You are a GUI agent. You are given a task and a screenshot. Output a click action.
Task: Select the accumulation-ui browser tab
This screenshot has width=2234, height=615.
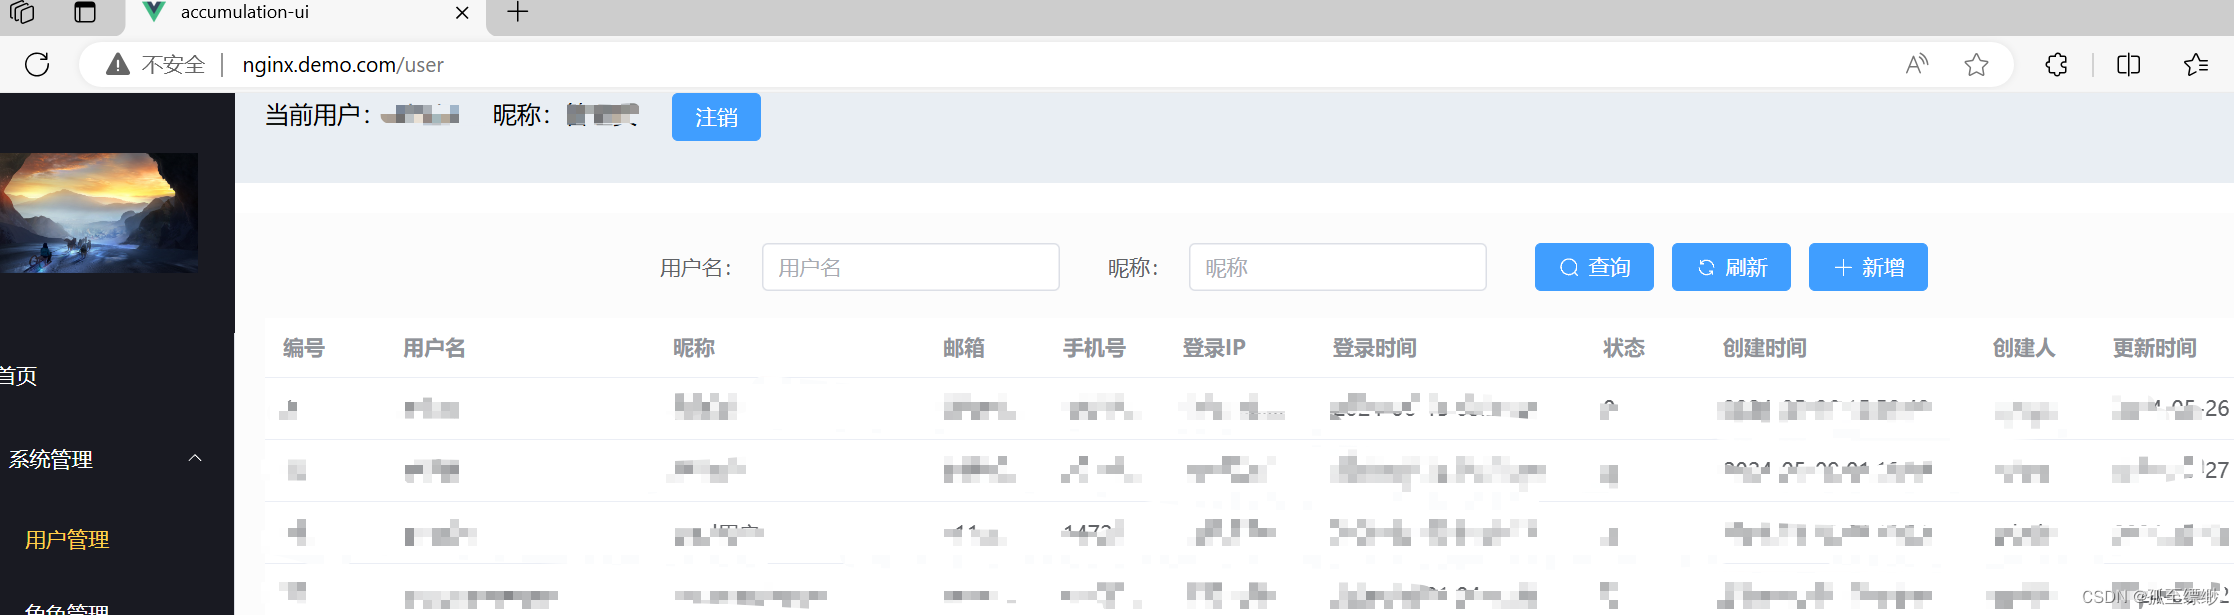click(305, 15)
